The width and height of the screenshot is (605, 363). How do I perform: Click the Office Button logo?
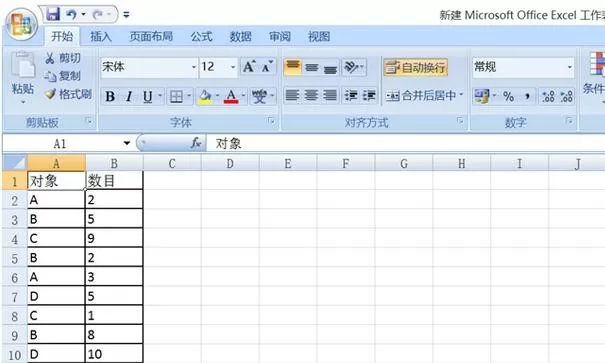click(22, 24)
